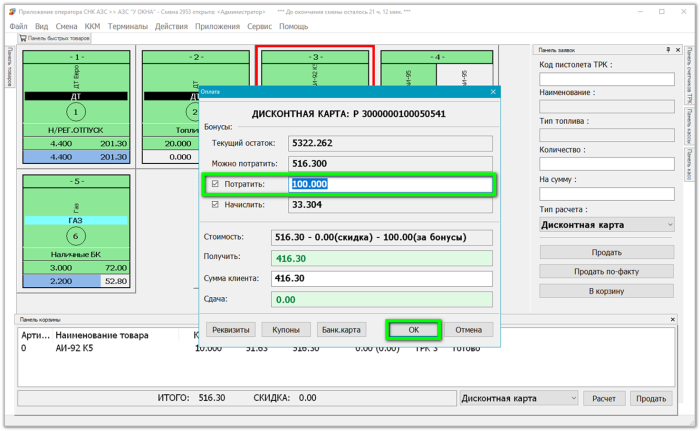Viewport: 700px width, 431px height.
Task: Click Н/РЕГ.ОТПУСК status on pump 1
Action: pyautogui.click(x=76, y=130)
